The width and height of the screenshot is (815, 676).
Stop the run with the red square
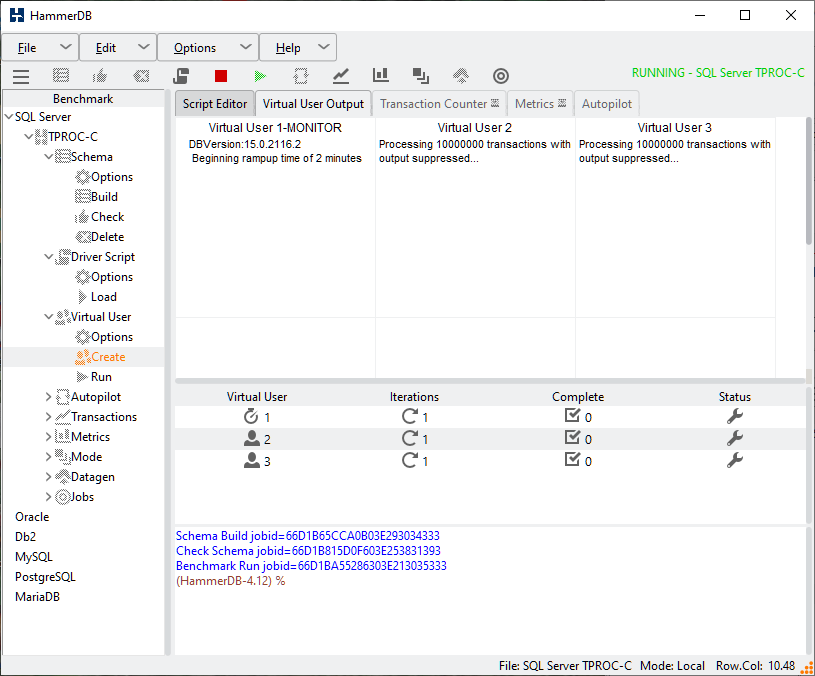[x=221, y=76]
